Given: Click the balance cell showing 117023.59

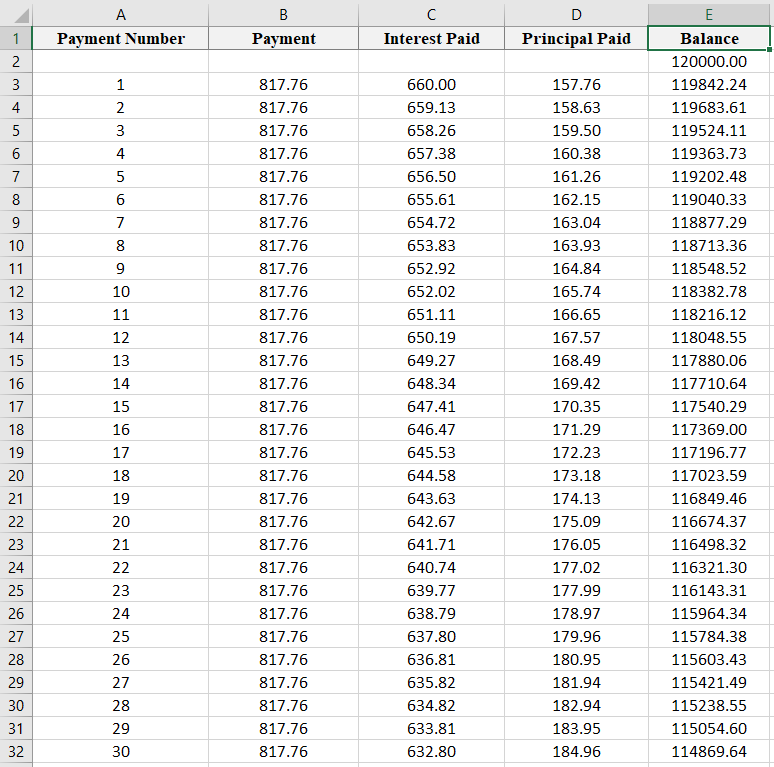Looking at the screenshot, I should pyautogui.click(x=709, y=476).
